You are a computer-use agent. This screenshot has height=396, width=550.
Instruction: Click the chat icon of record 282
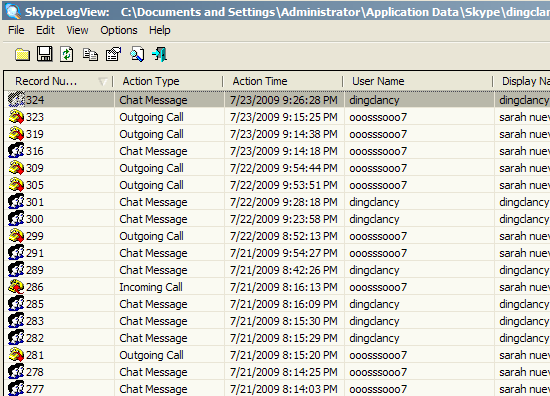click(x=16, y=338)
